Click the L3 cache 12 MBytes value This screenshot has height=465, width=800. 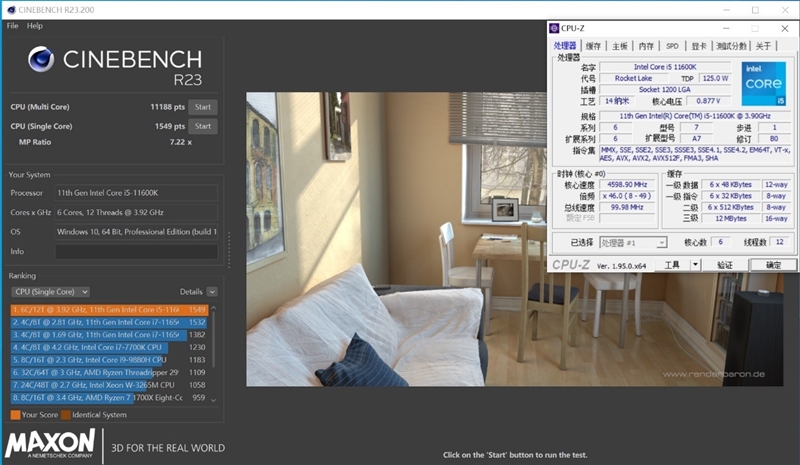click(731, 218)
